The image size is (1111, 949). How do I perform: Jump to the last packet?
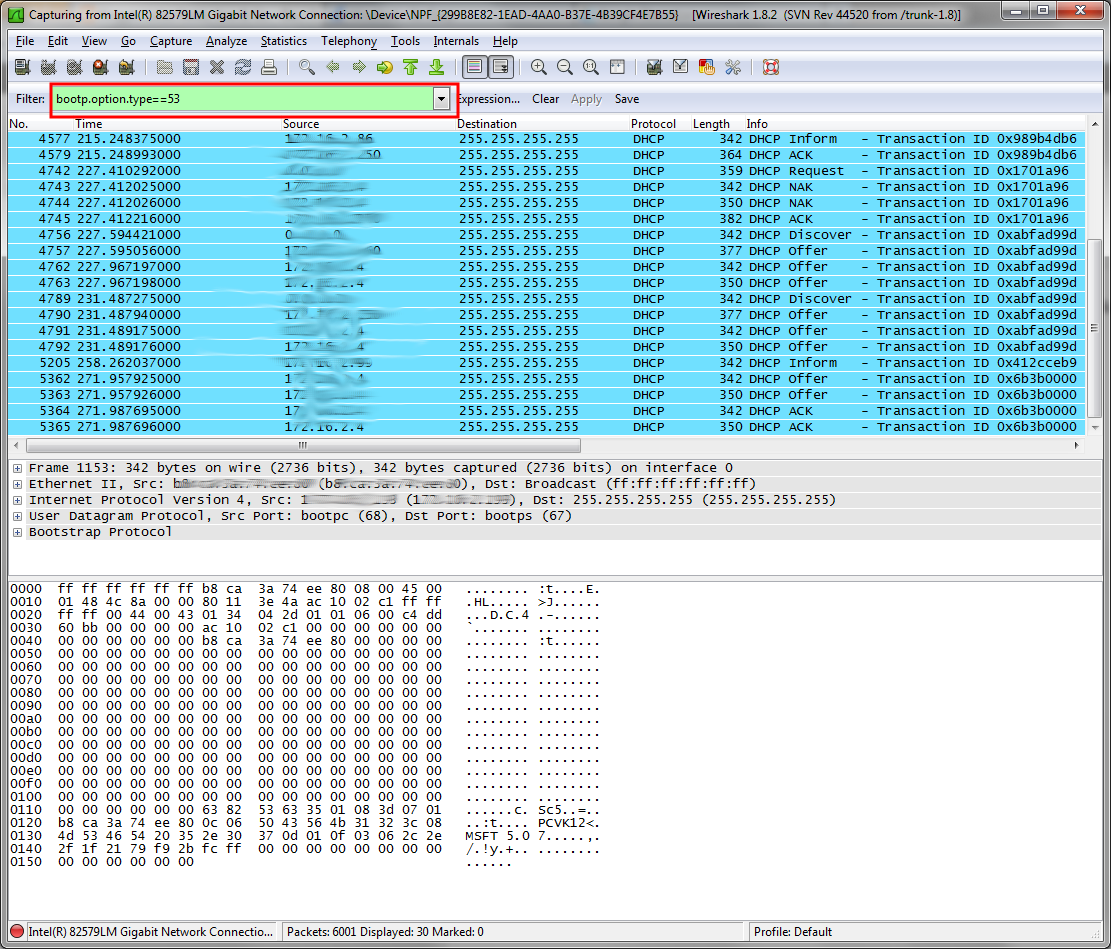click(436, 67)
